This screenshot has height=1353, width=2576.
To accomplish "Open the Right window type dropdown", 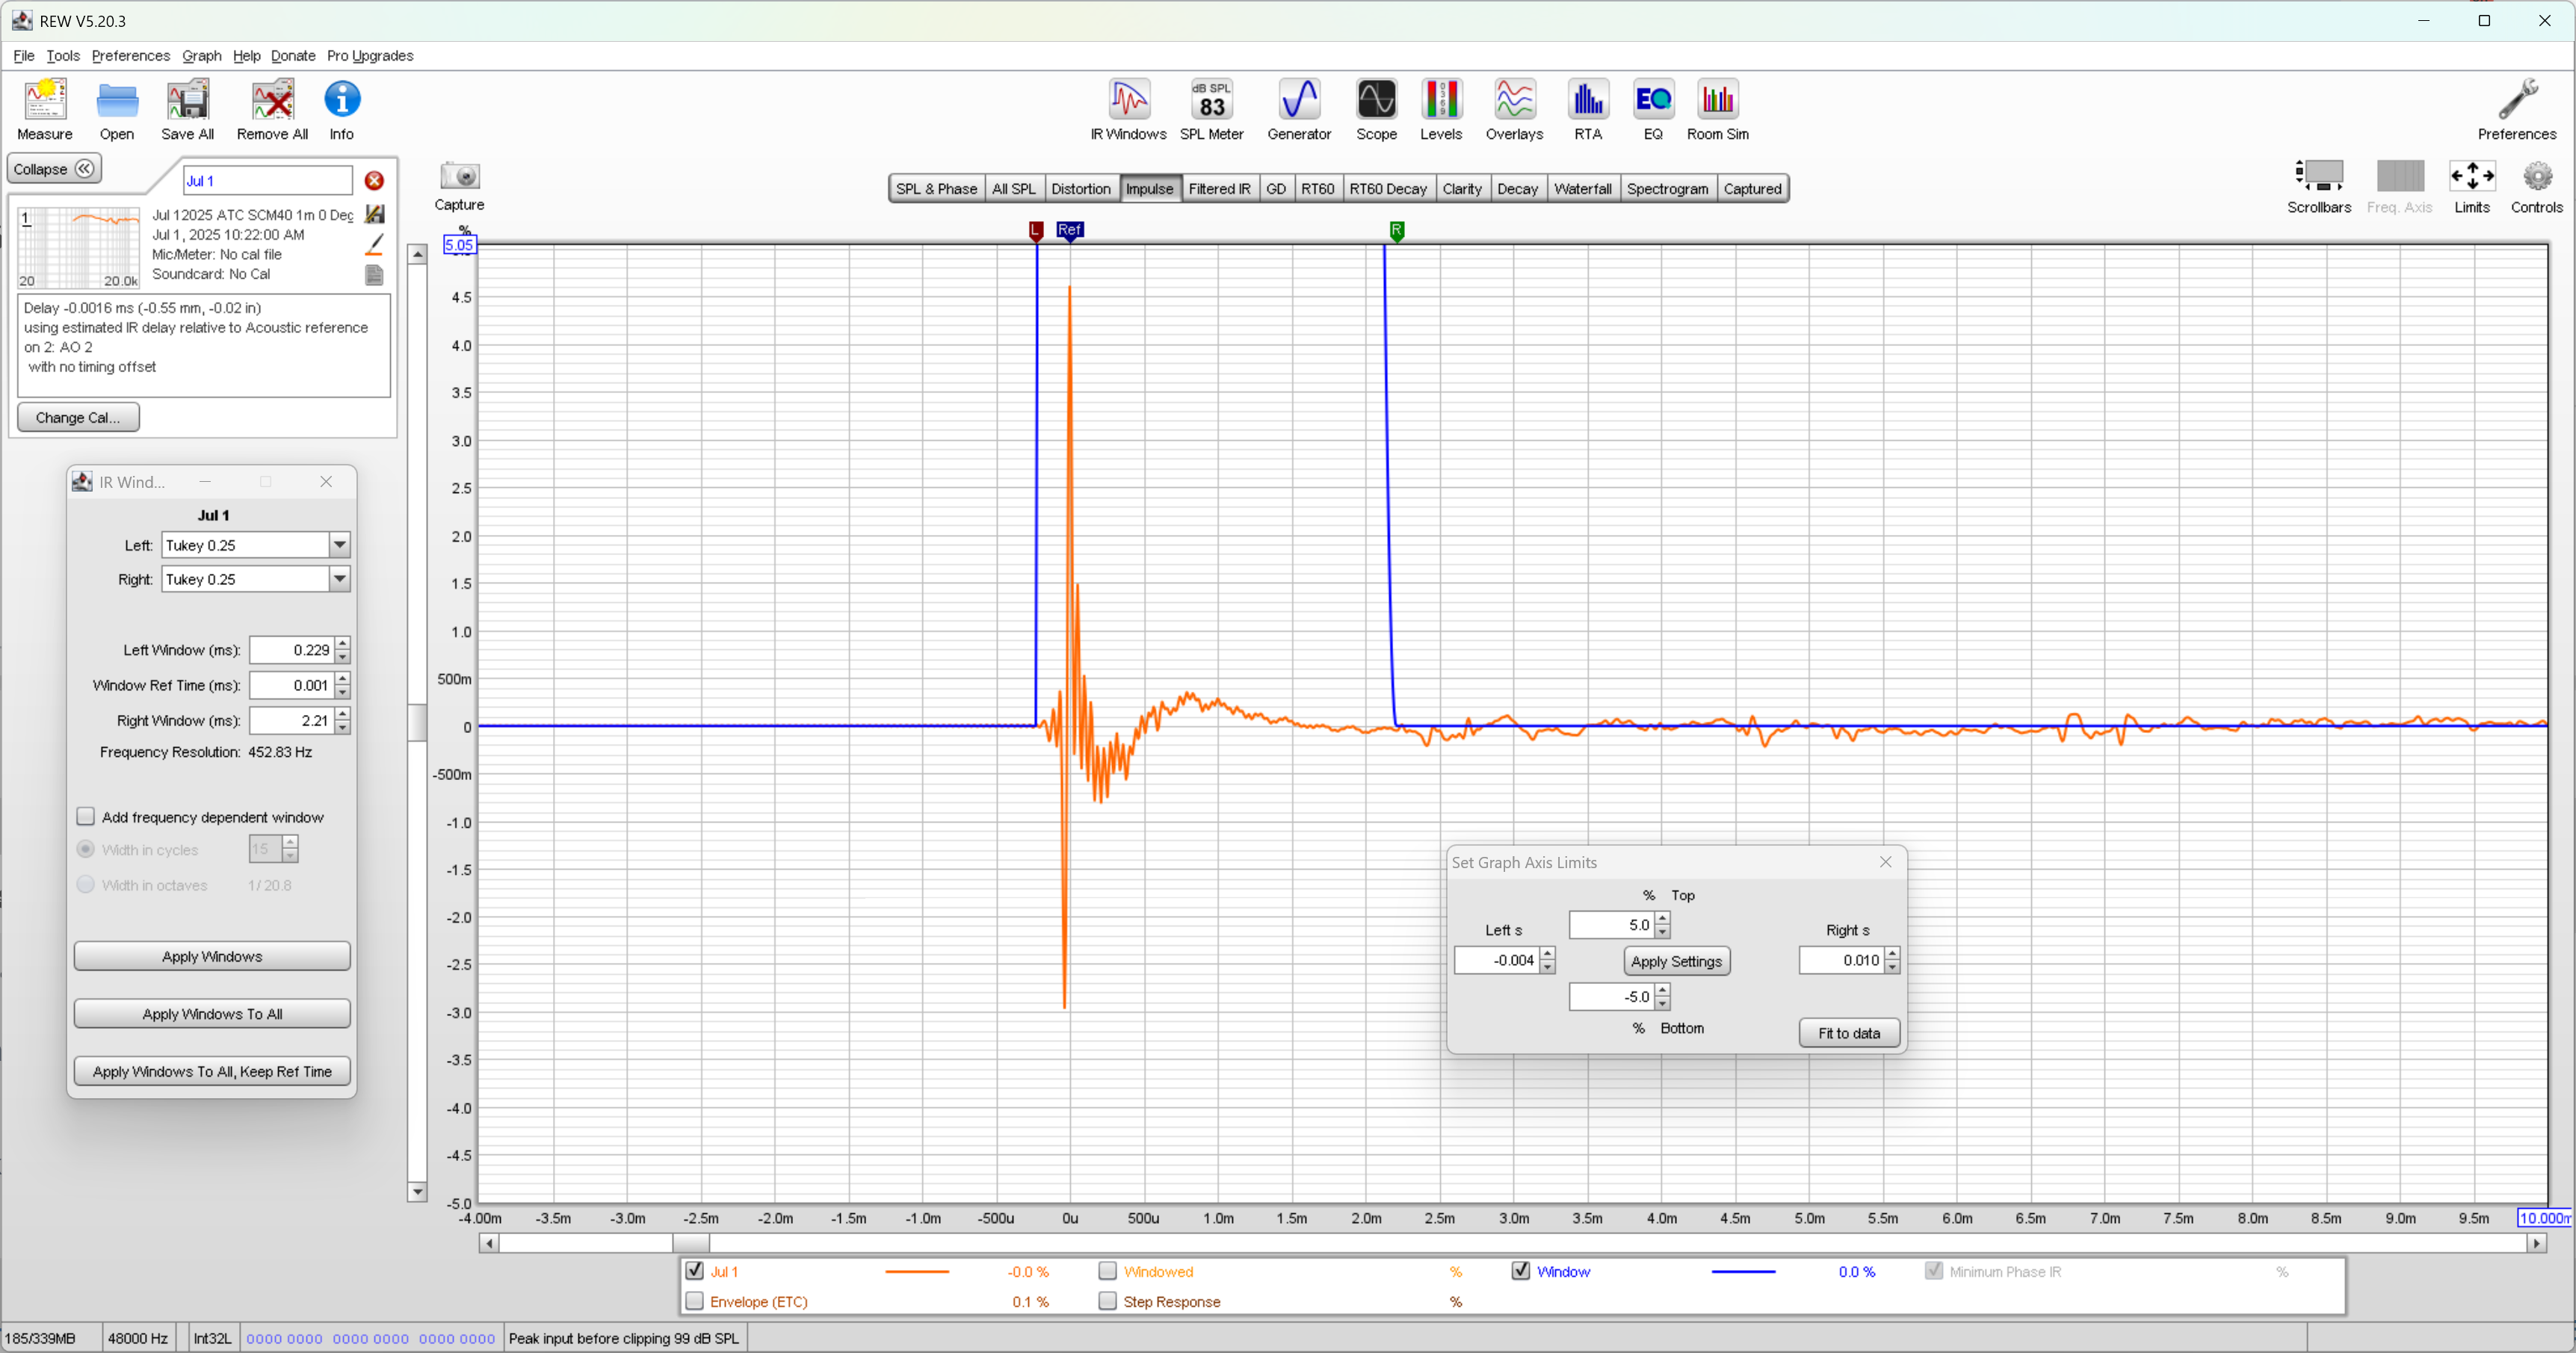I will (340, 579).
